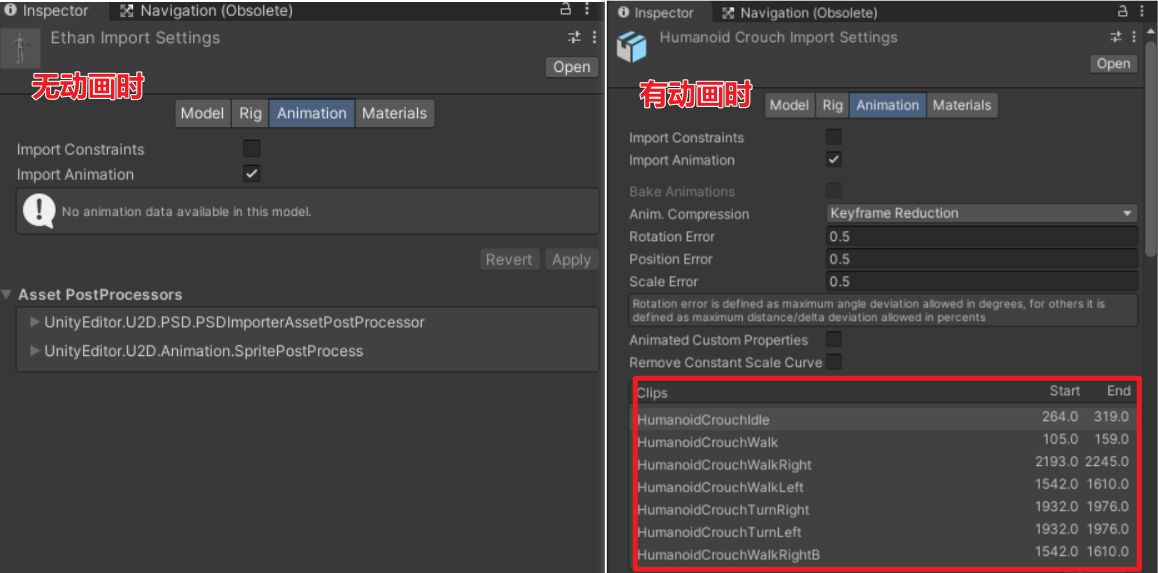Screen dimensions: 1158x573
Task: Click Open button for Humanoid Crouch
Action: [x=1113, y=64]
